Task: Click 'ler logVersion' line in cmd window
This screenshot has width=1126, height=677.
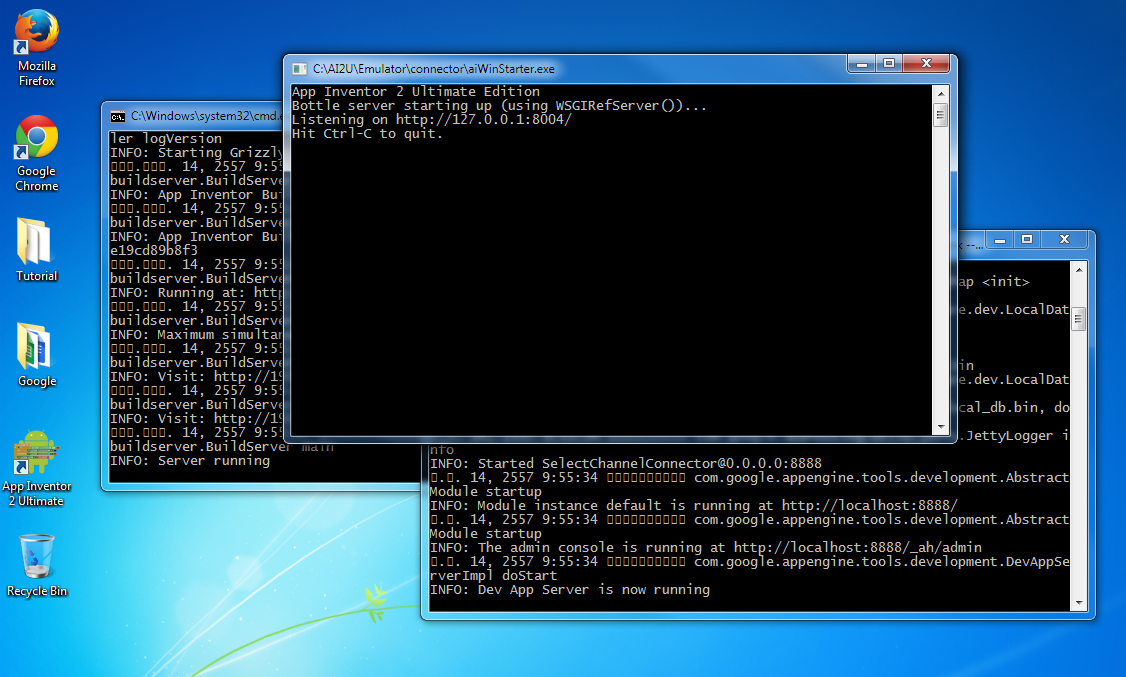Action: click(x=166, y=139)
